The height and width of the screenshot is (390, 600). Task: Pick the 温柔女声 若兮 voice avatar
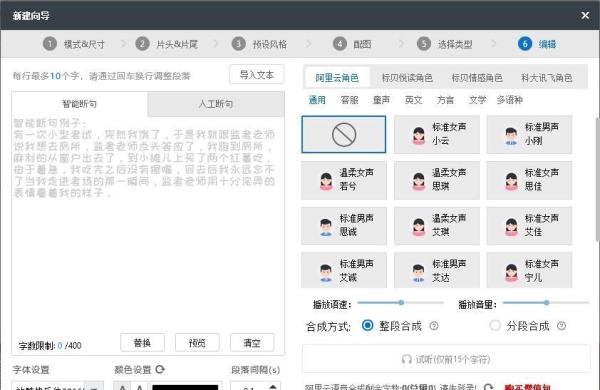click(326, 181)
